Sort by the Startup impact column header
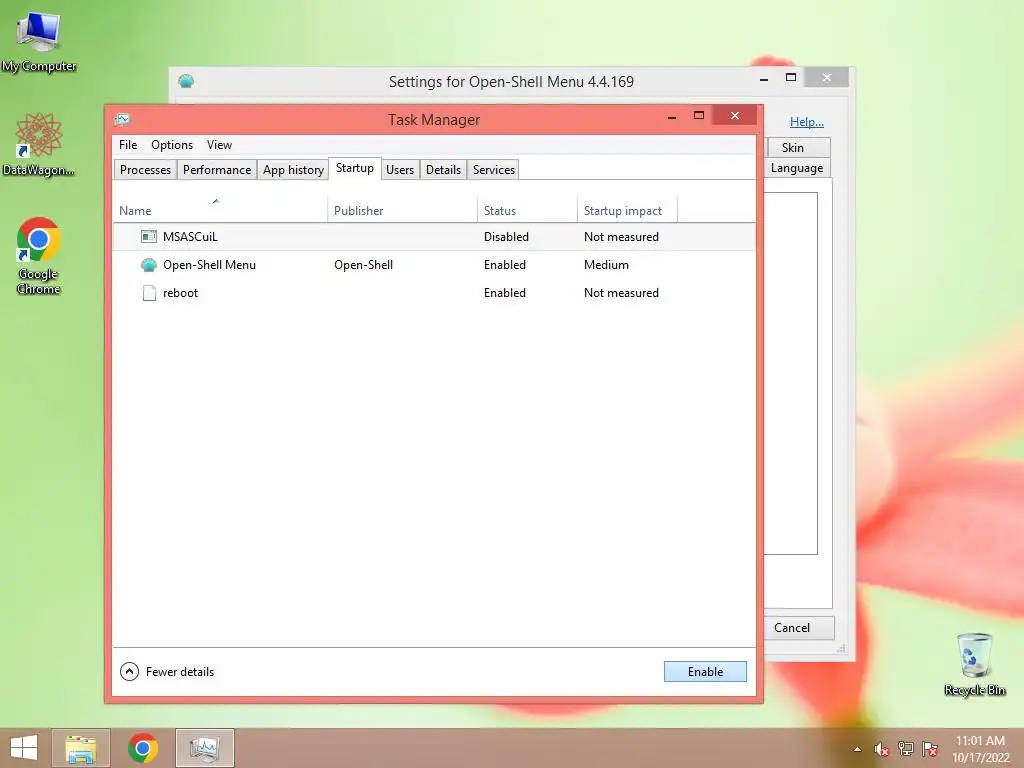This screenshot has width=1024, height=768. point(627,210)
